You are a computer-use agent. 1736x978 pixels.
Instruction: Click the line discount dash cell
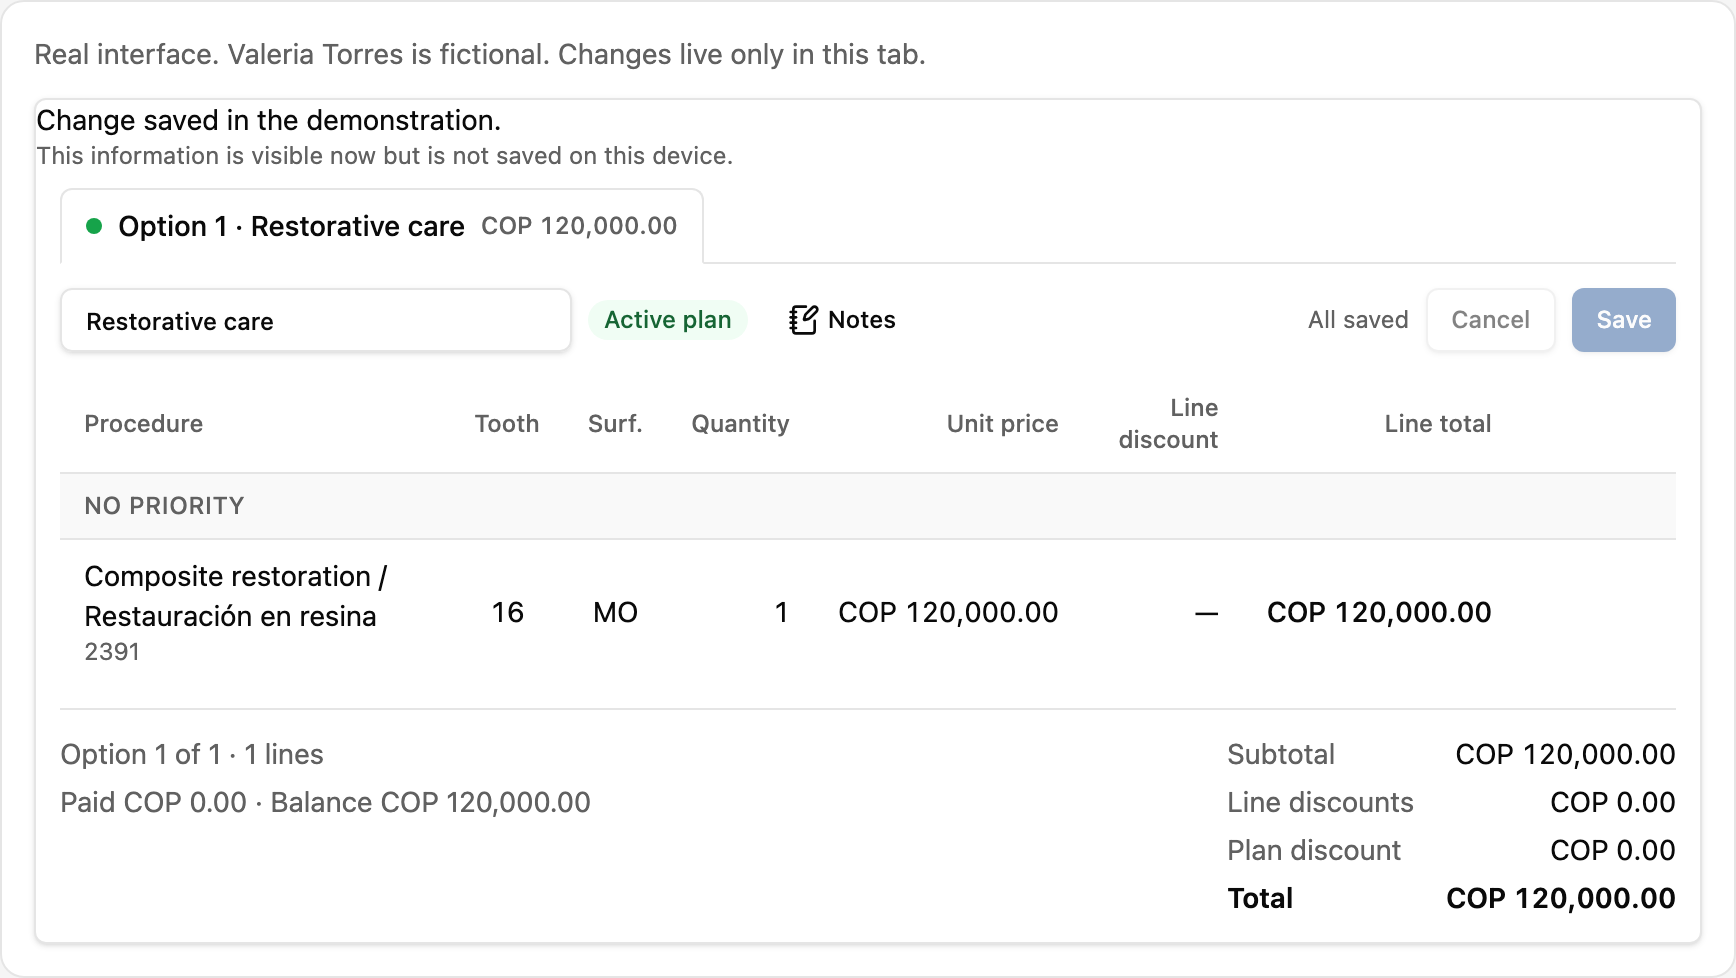(x=1207, y=613)
